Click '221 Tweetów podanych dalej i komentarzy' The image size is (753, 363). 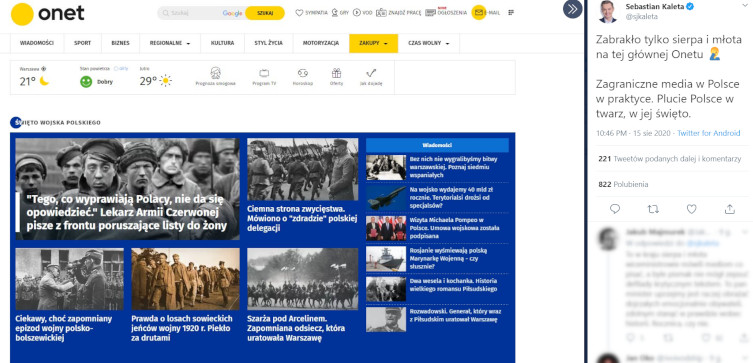(x=670, y=159)
